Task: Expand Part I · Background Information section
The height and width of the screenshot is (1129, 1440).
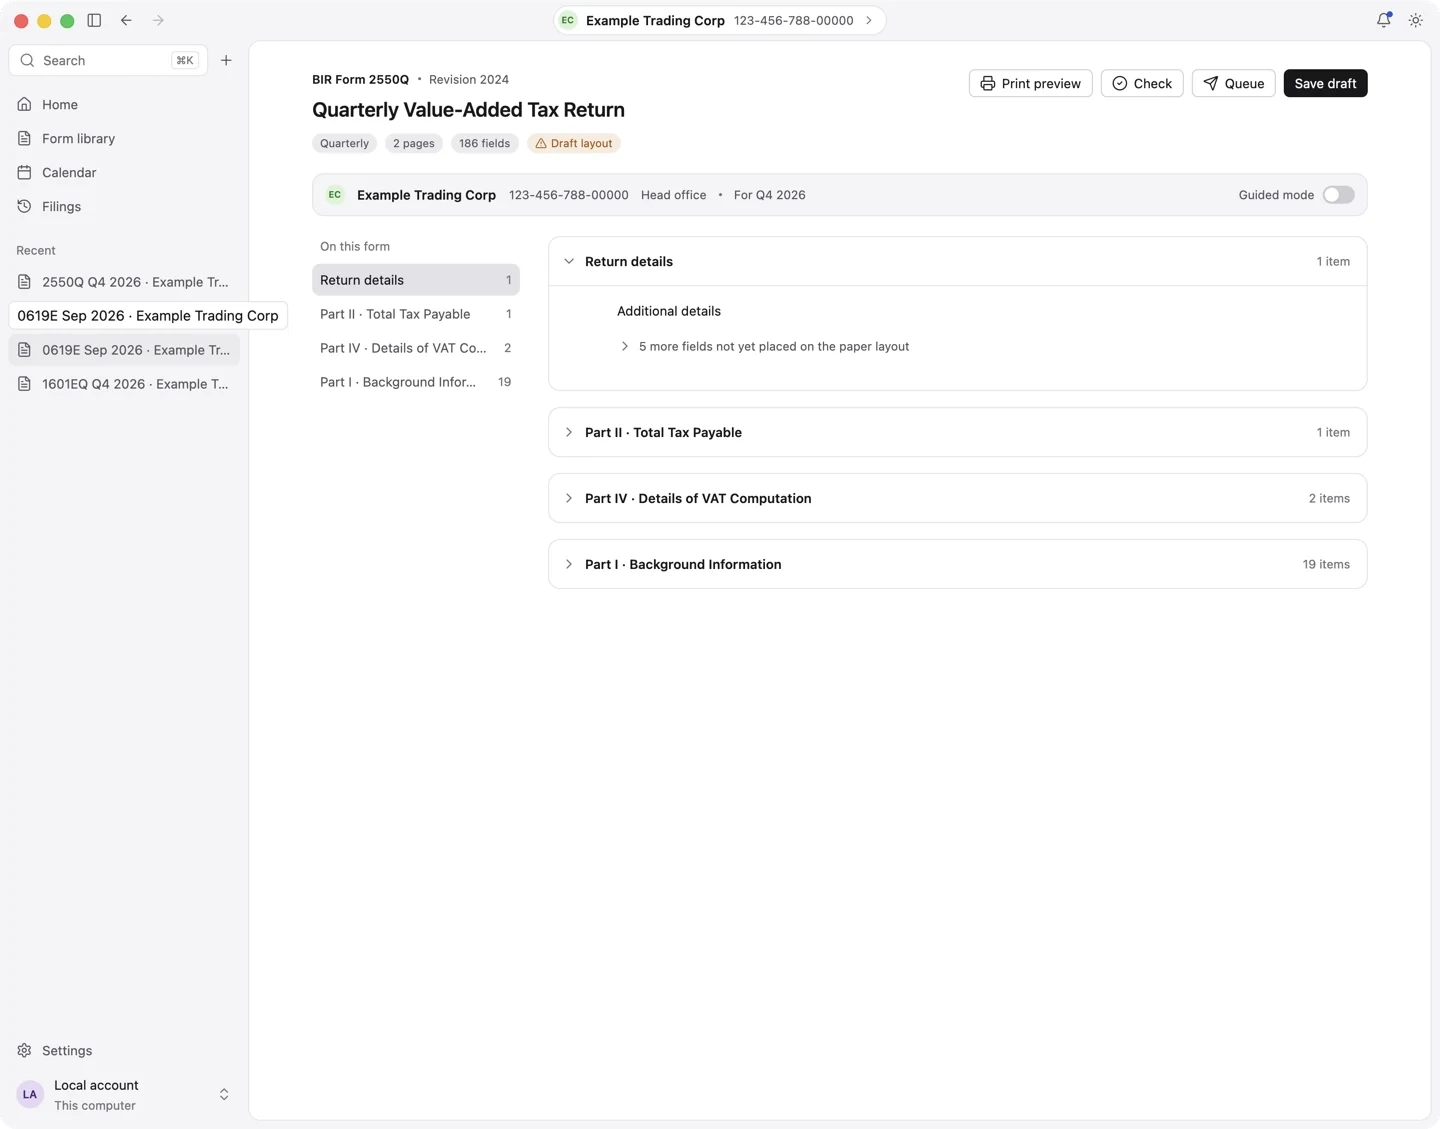Action: (x=957, y=564)
